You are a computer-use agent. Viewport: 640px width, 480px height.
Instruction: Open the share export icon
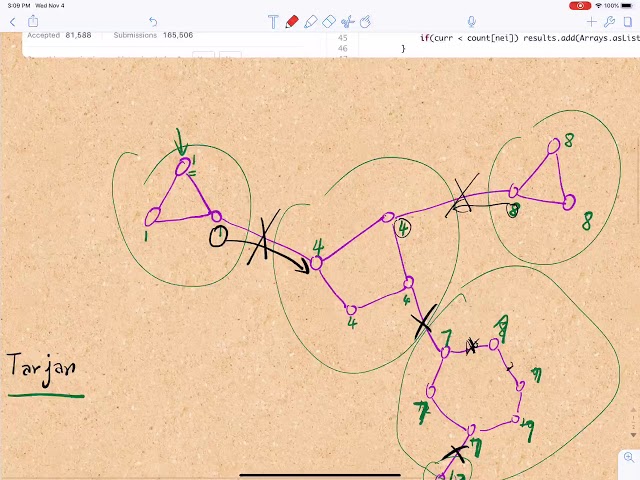(x=33, y=21)
